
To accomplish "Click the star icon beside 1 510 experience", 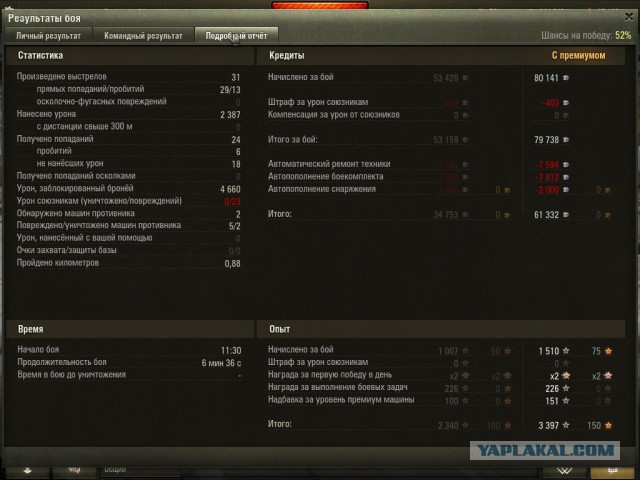I will point(566,351).
